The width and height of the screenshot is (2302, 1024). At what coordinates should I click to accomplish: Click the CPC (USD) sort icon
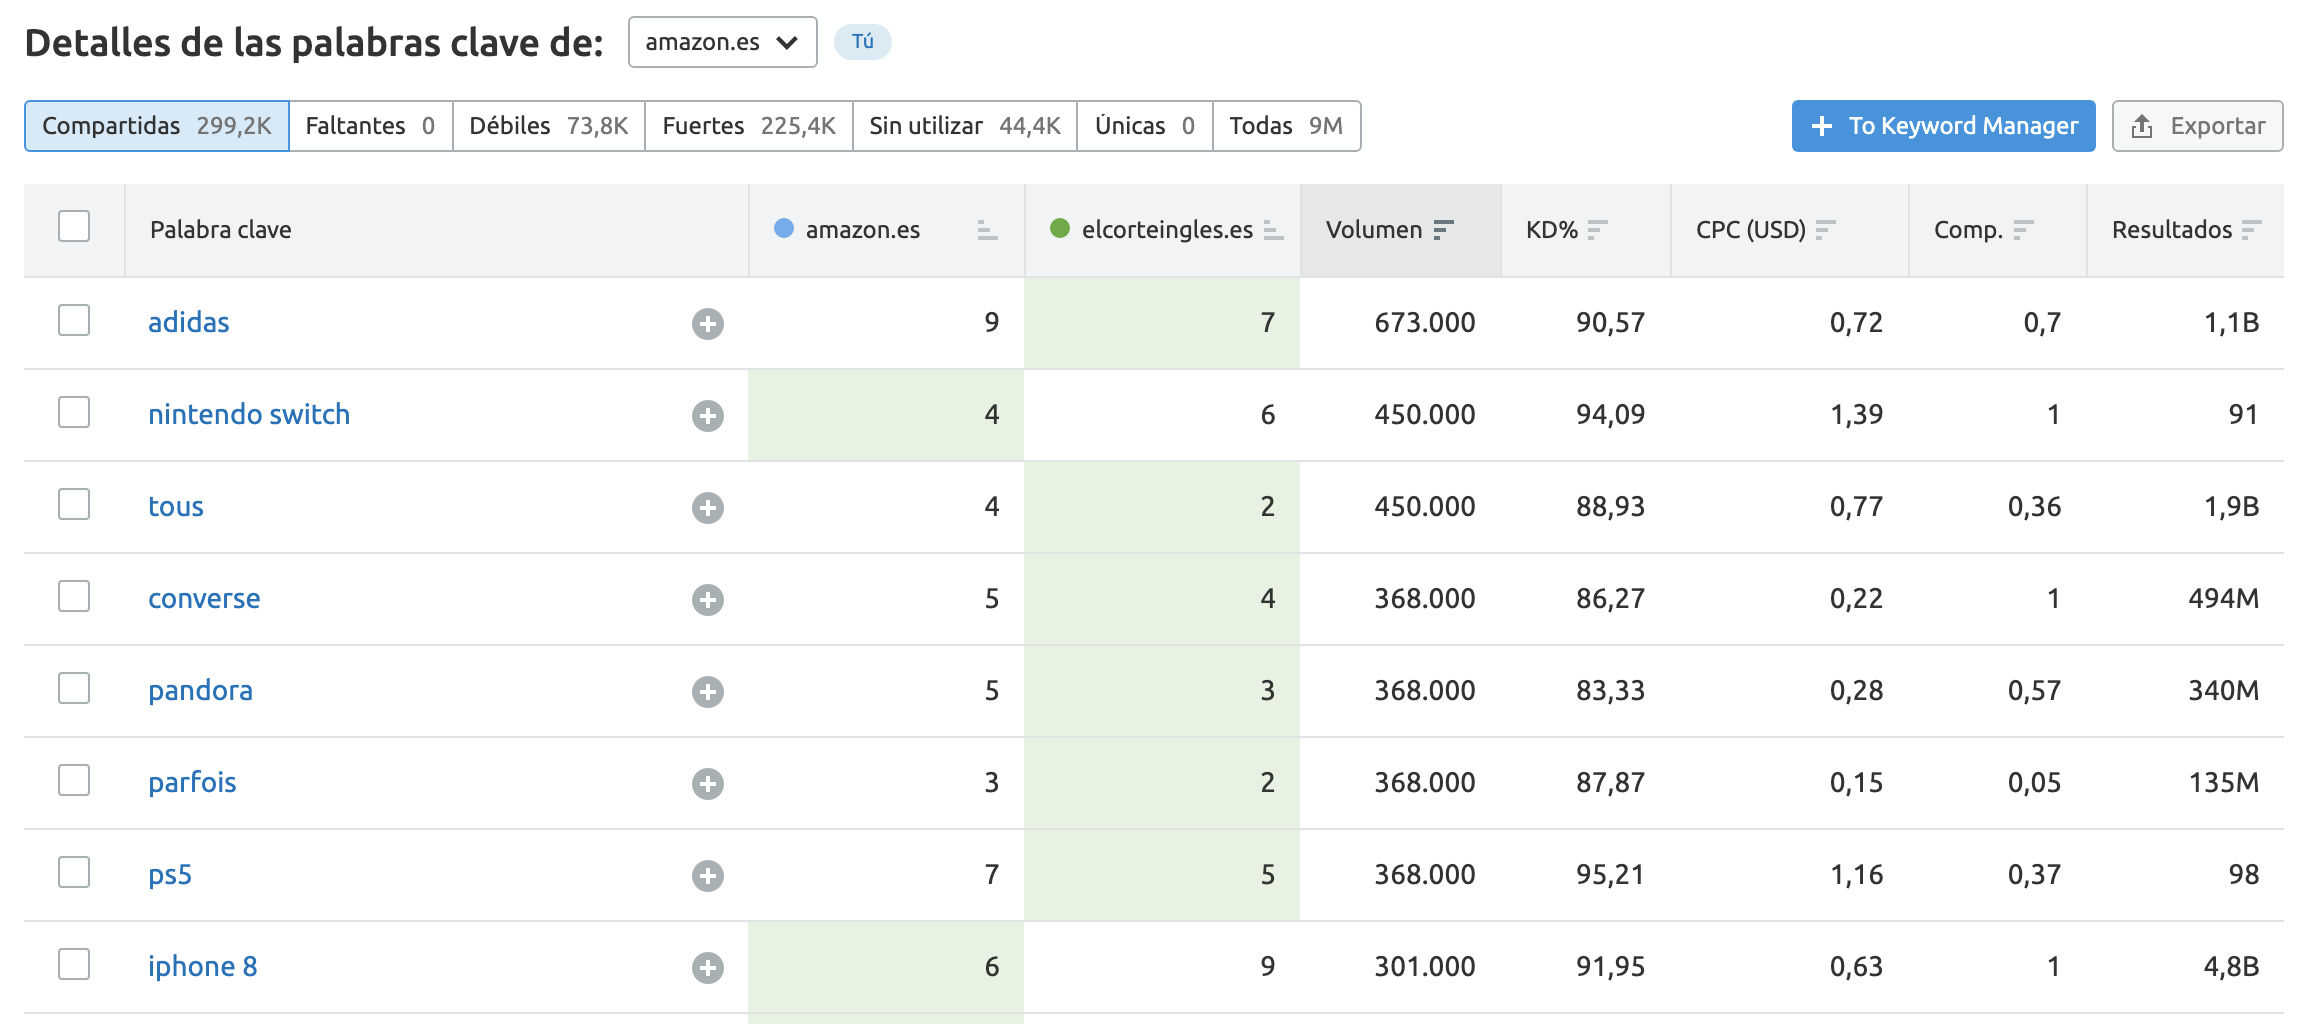point(1825,230)
